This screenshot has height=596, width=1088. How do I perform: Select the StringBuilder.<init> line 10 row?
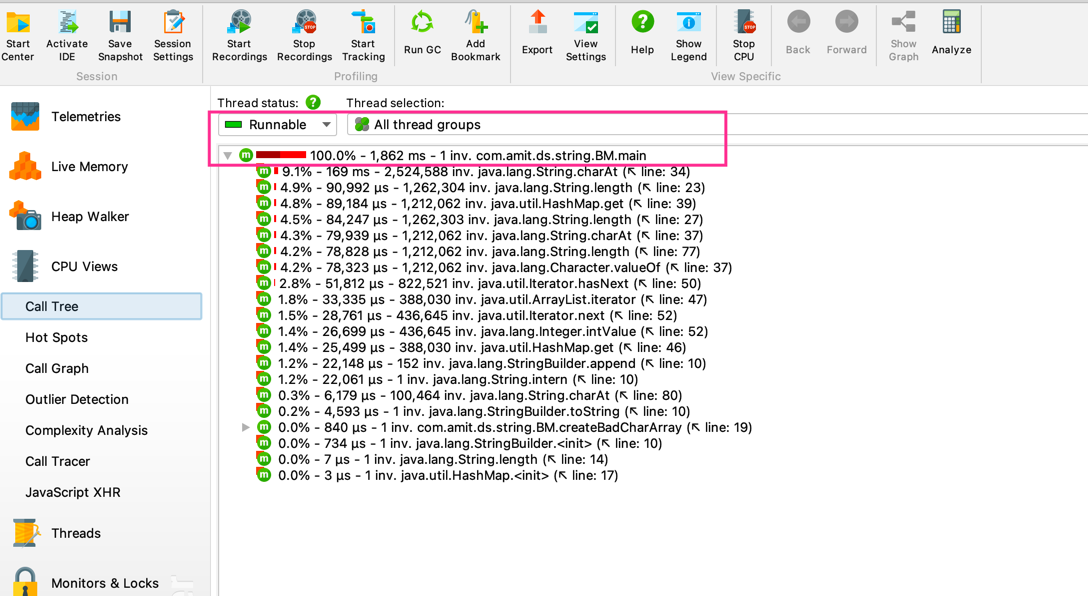point(459,443)
